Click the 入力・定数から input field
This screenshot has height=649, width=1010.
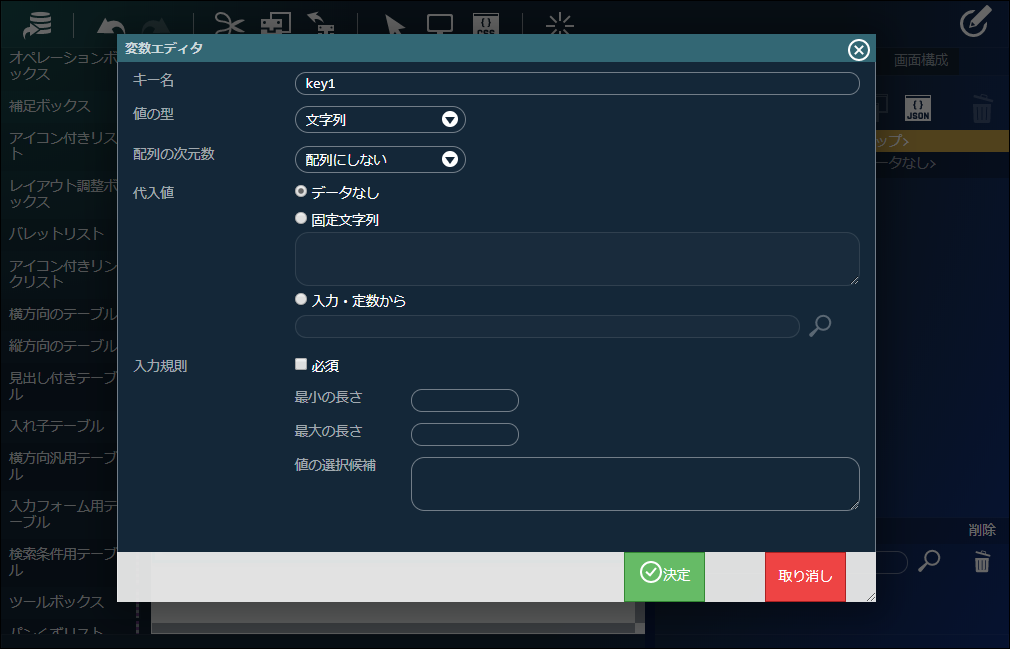(x=548, y=326)
